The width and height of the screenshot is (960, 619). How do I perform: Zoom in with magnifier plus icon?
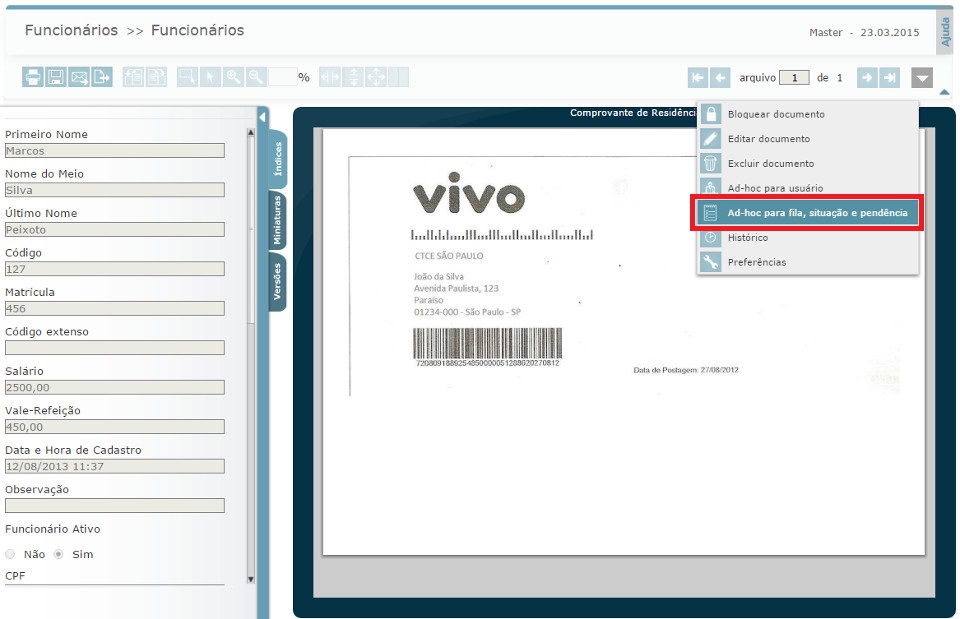(x=233, y=77)
